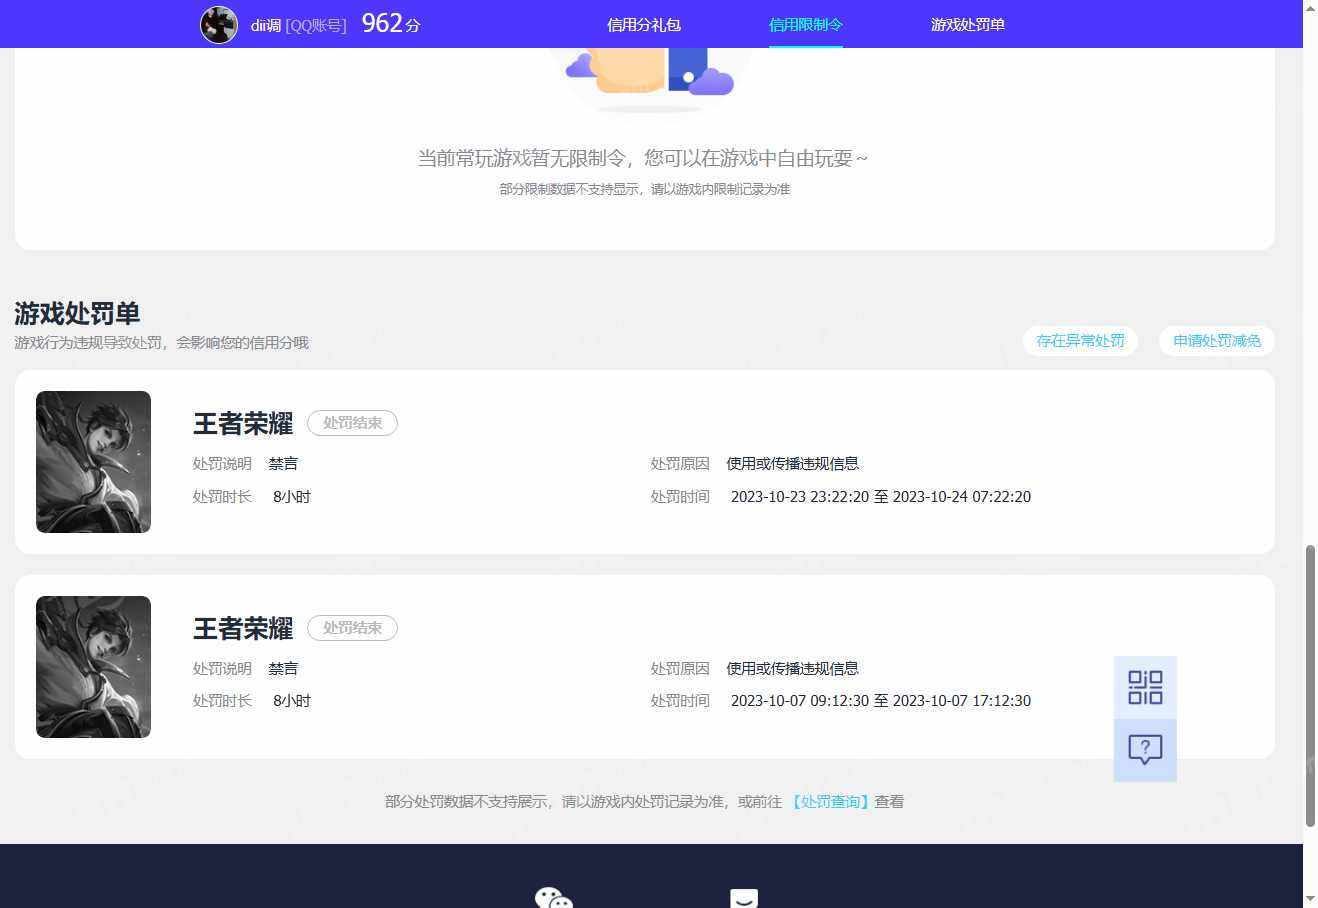
Task: Click 8小时 duration in second penalty card
Action: 292,701
